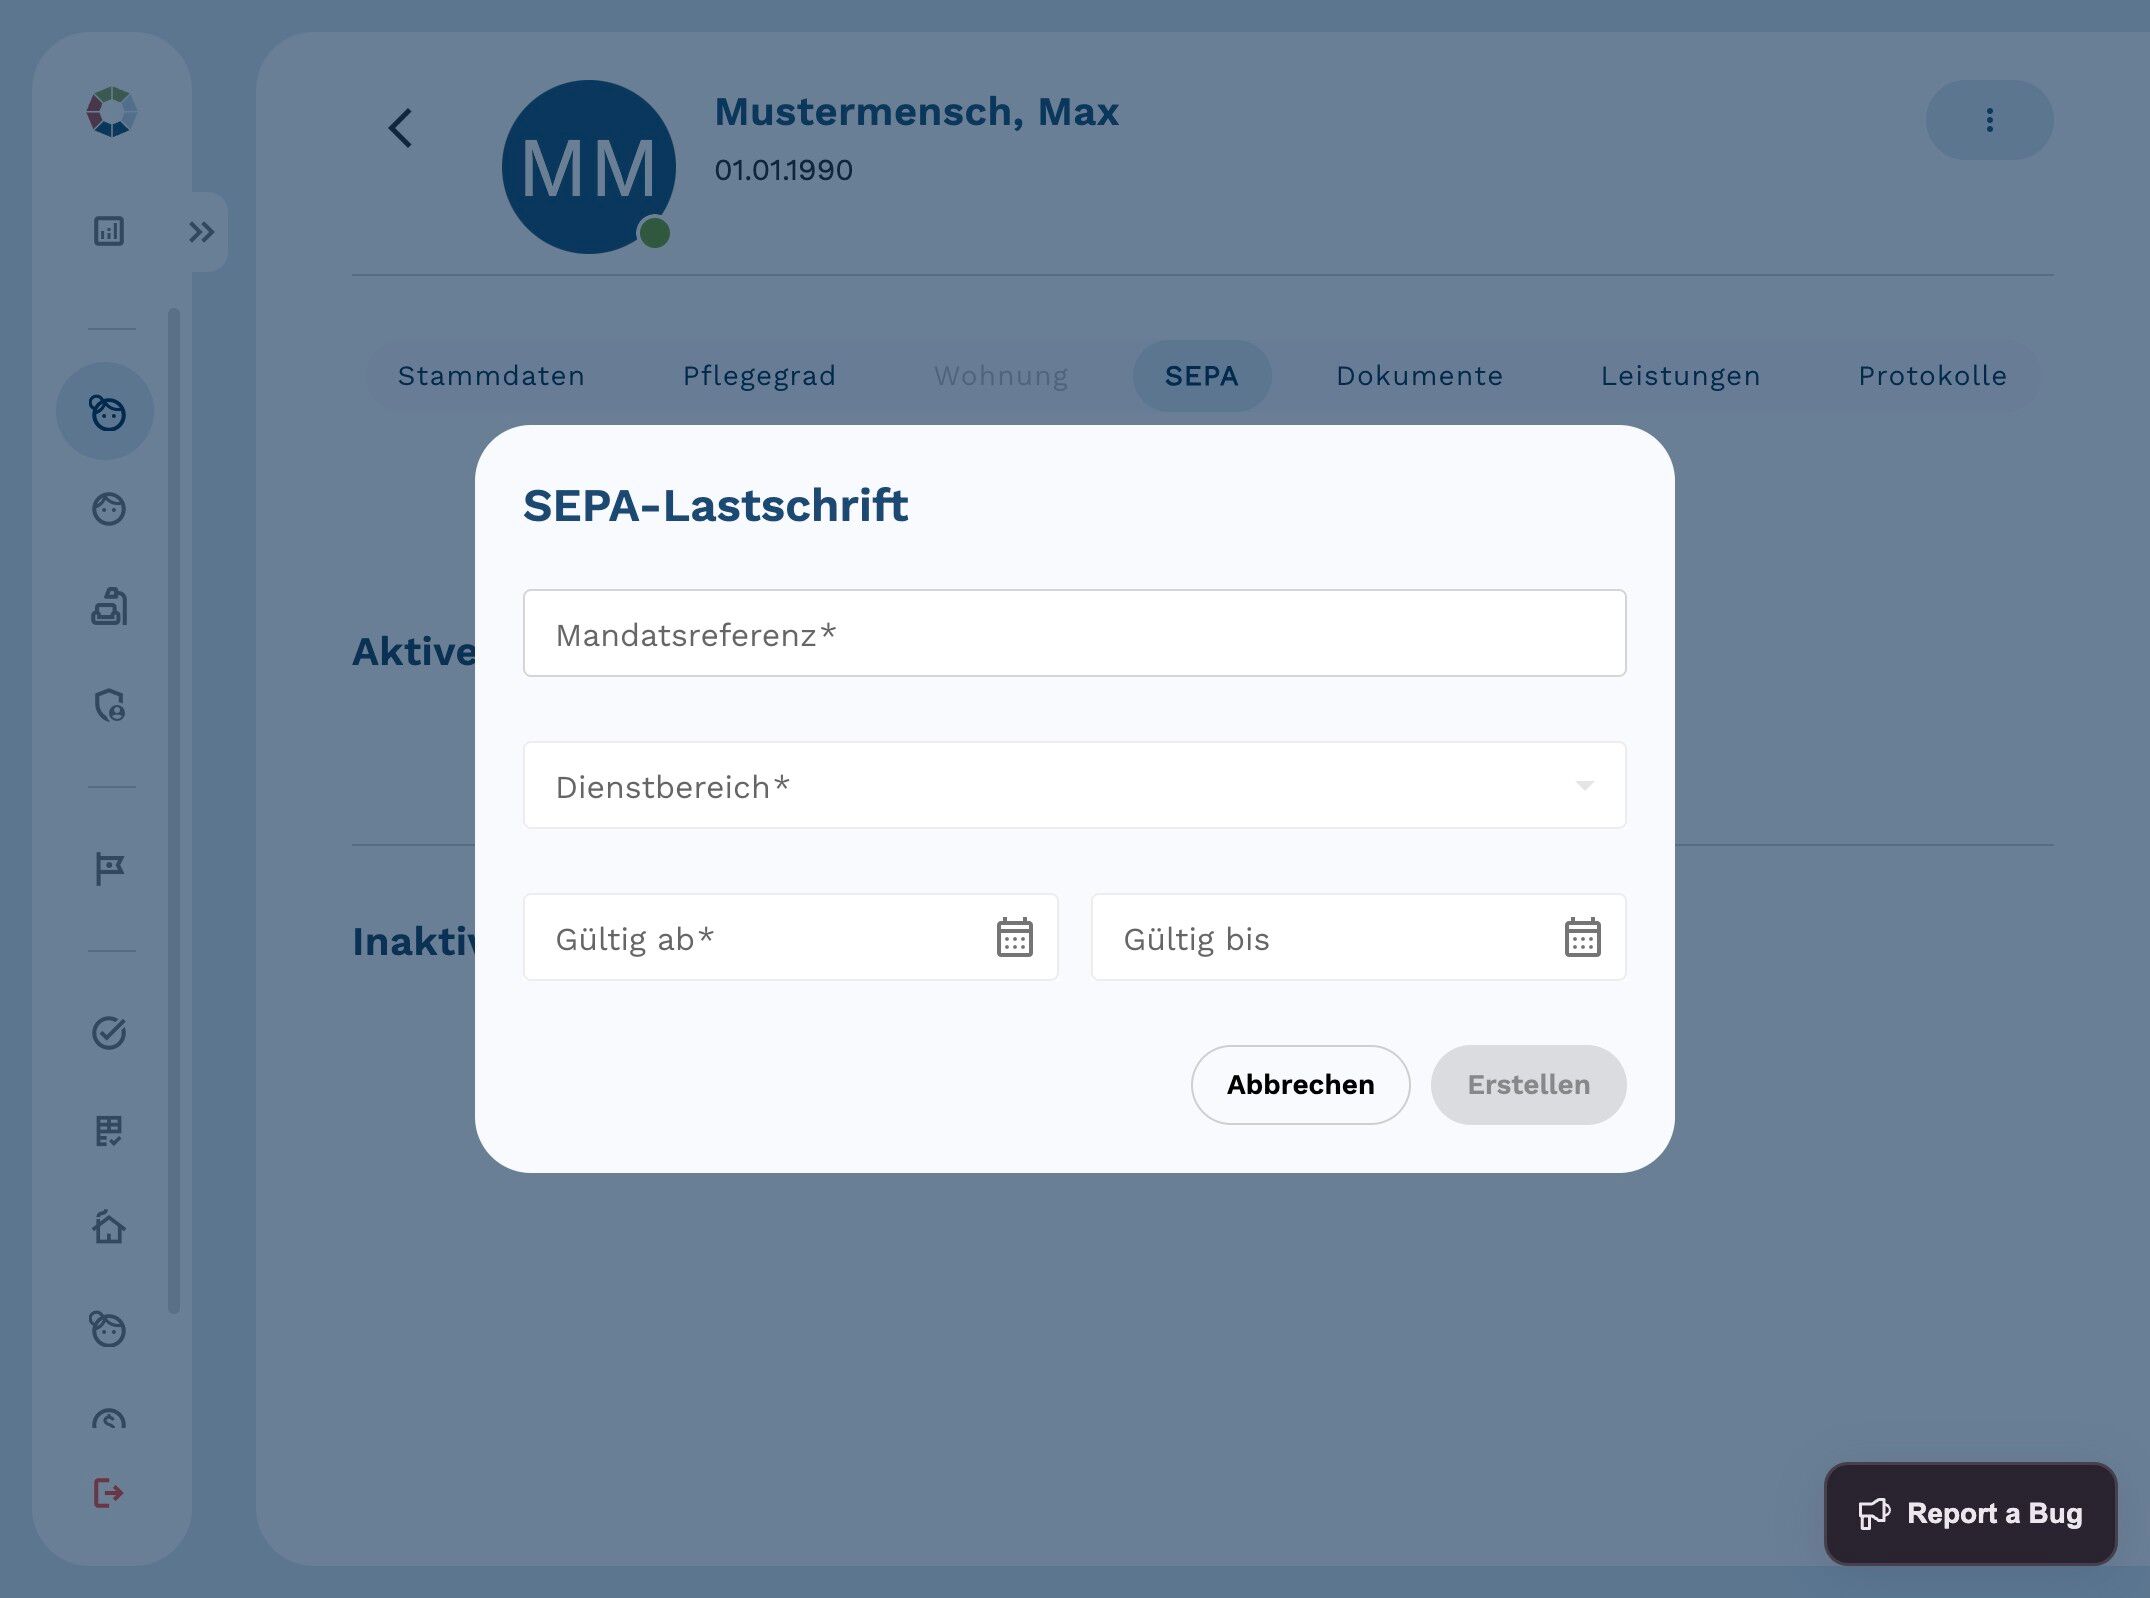Viewport: 2150px width, 1598px height.
Task: Go back with the left arrow
Action: click(x=401, y=128)
